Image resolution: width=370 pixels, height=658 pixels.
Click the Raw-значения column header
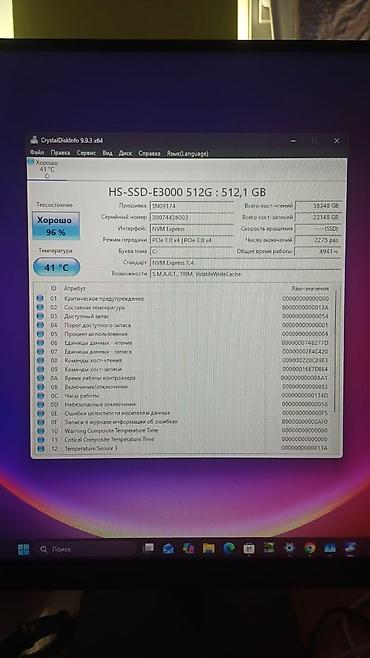[310, 288]
